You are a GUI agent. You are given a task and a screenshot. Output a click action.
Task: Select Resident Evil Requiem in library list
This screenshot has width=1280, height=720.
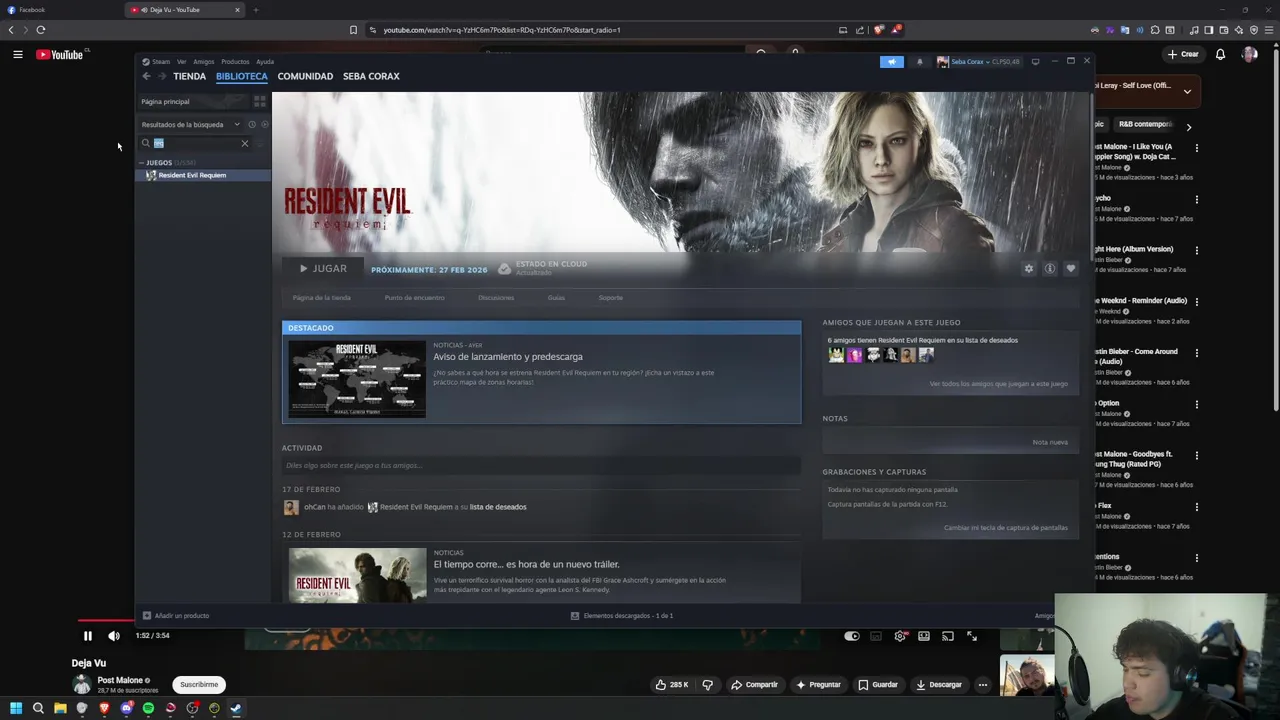203,175
